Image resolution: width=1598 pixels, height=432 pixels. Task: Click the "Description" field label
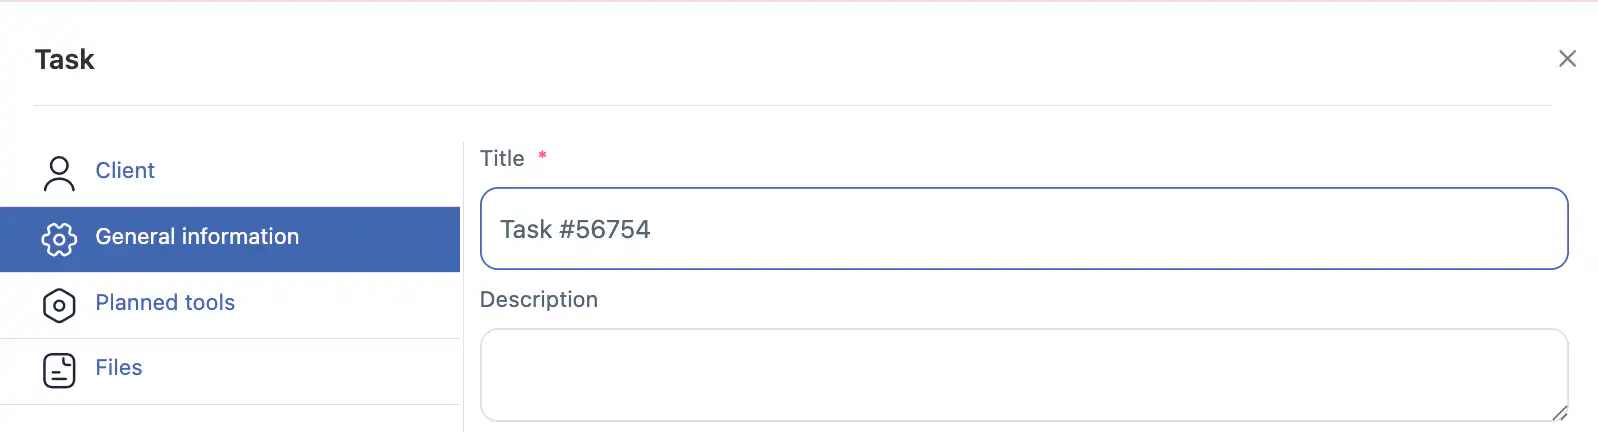point(539,300)
